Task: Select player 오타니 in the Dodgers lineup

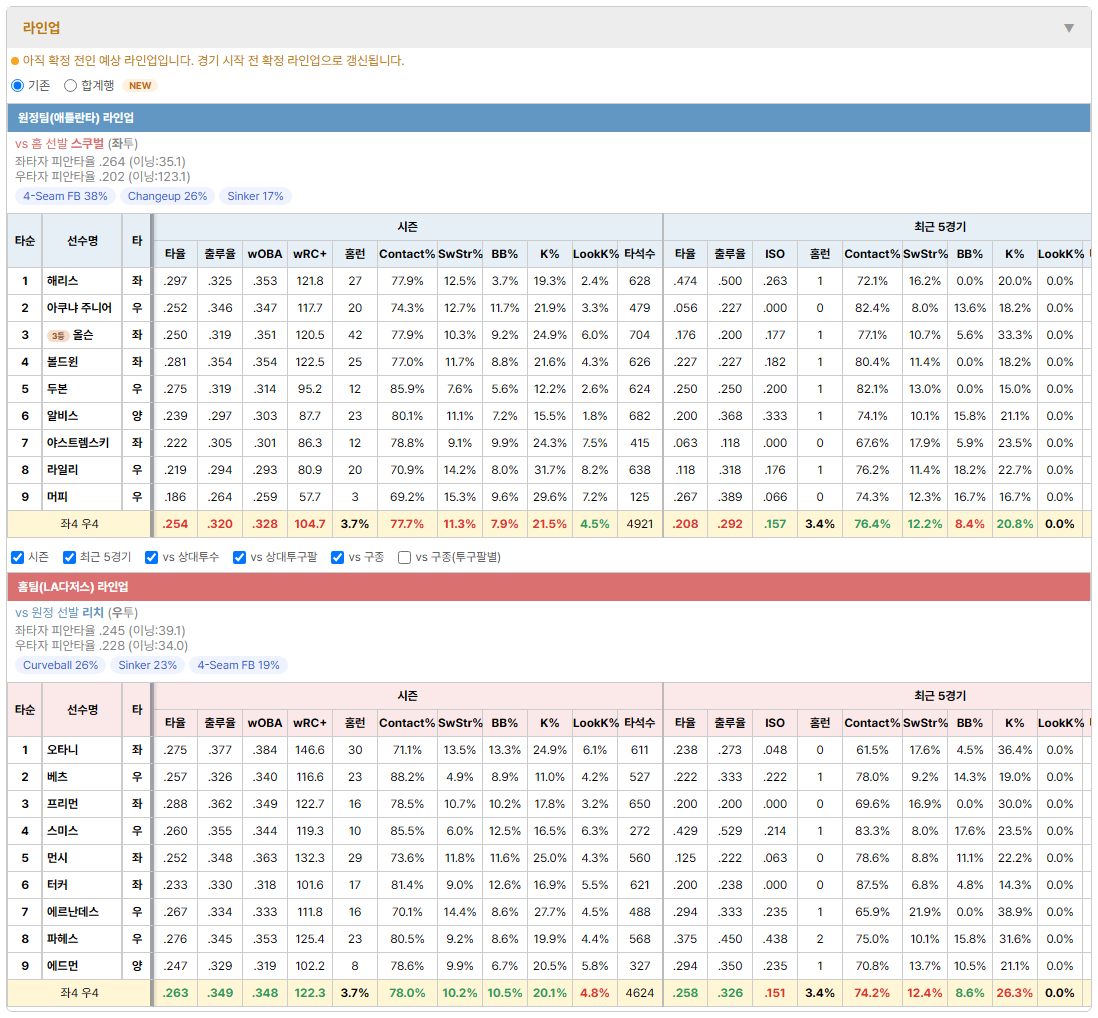Action: point(62,750)
